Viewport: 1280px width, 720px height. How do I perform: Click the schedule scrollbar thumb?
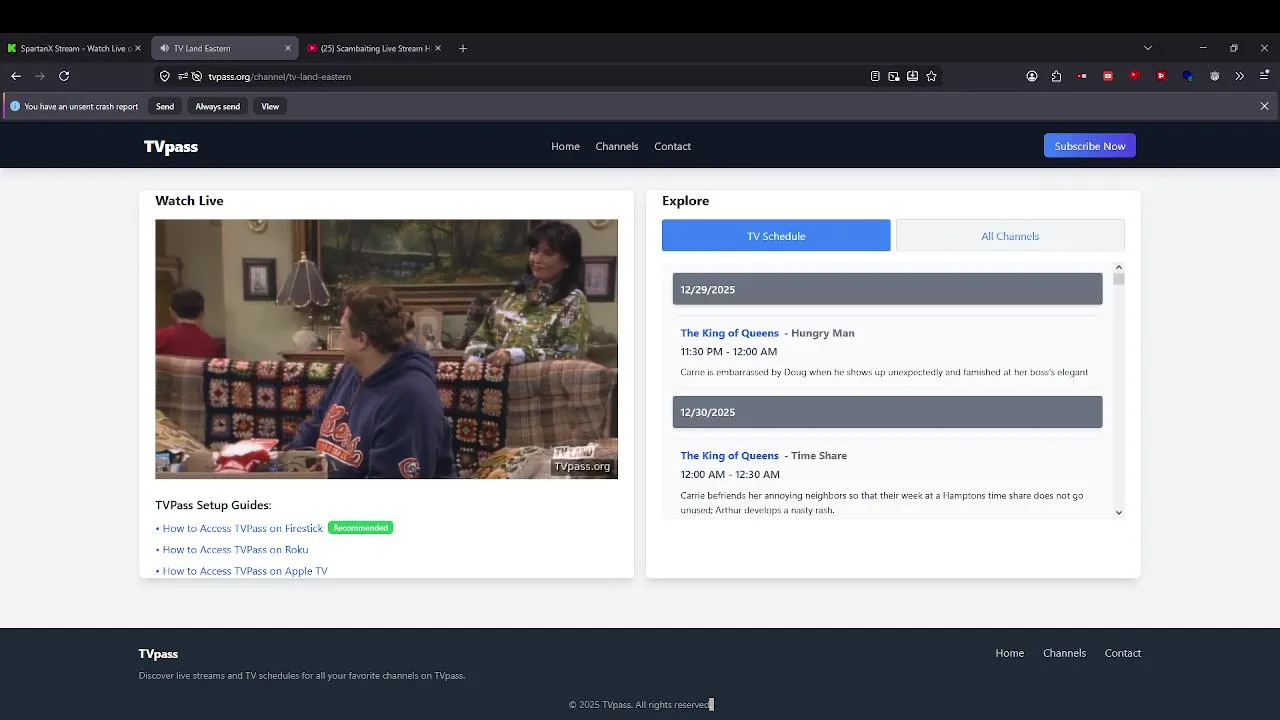pos(1118,279)
